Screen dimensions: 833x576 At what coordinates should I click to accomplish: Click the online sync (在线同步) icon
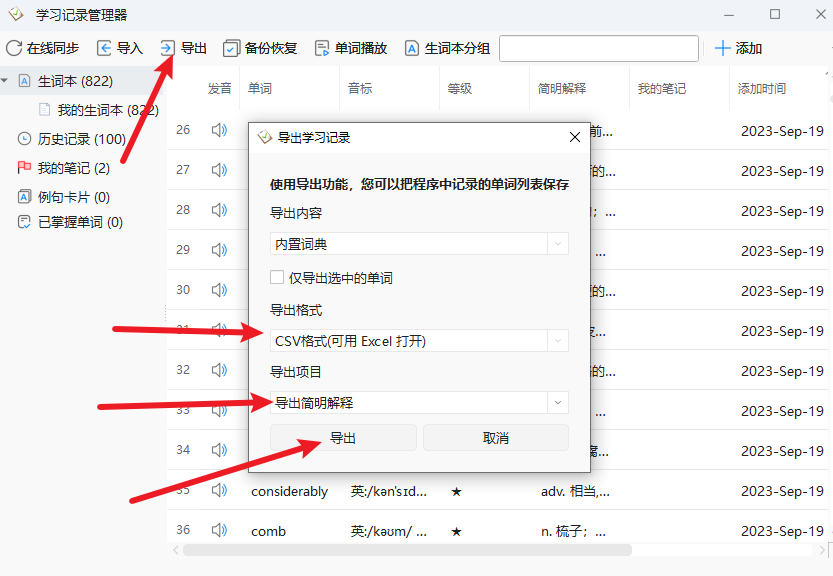tap(14, 48)
